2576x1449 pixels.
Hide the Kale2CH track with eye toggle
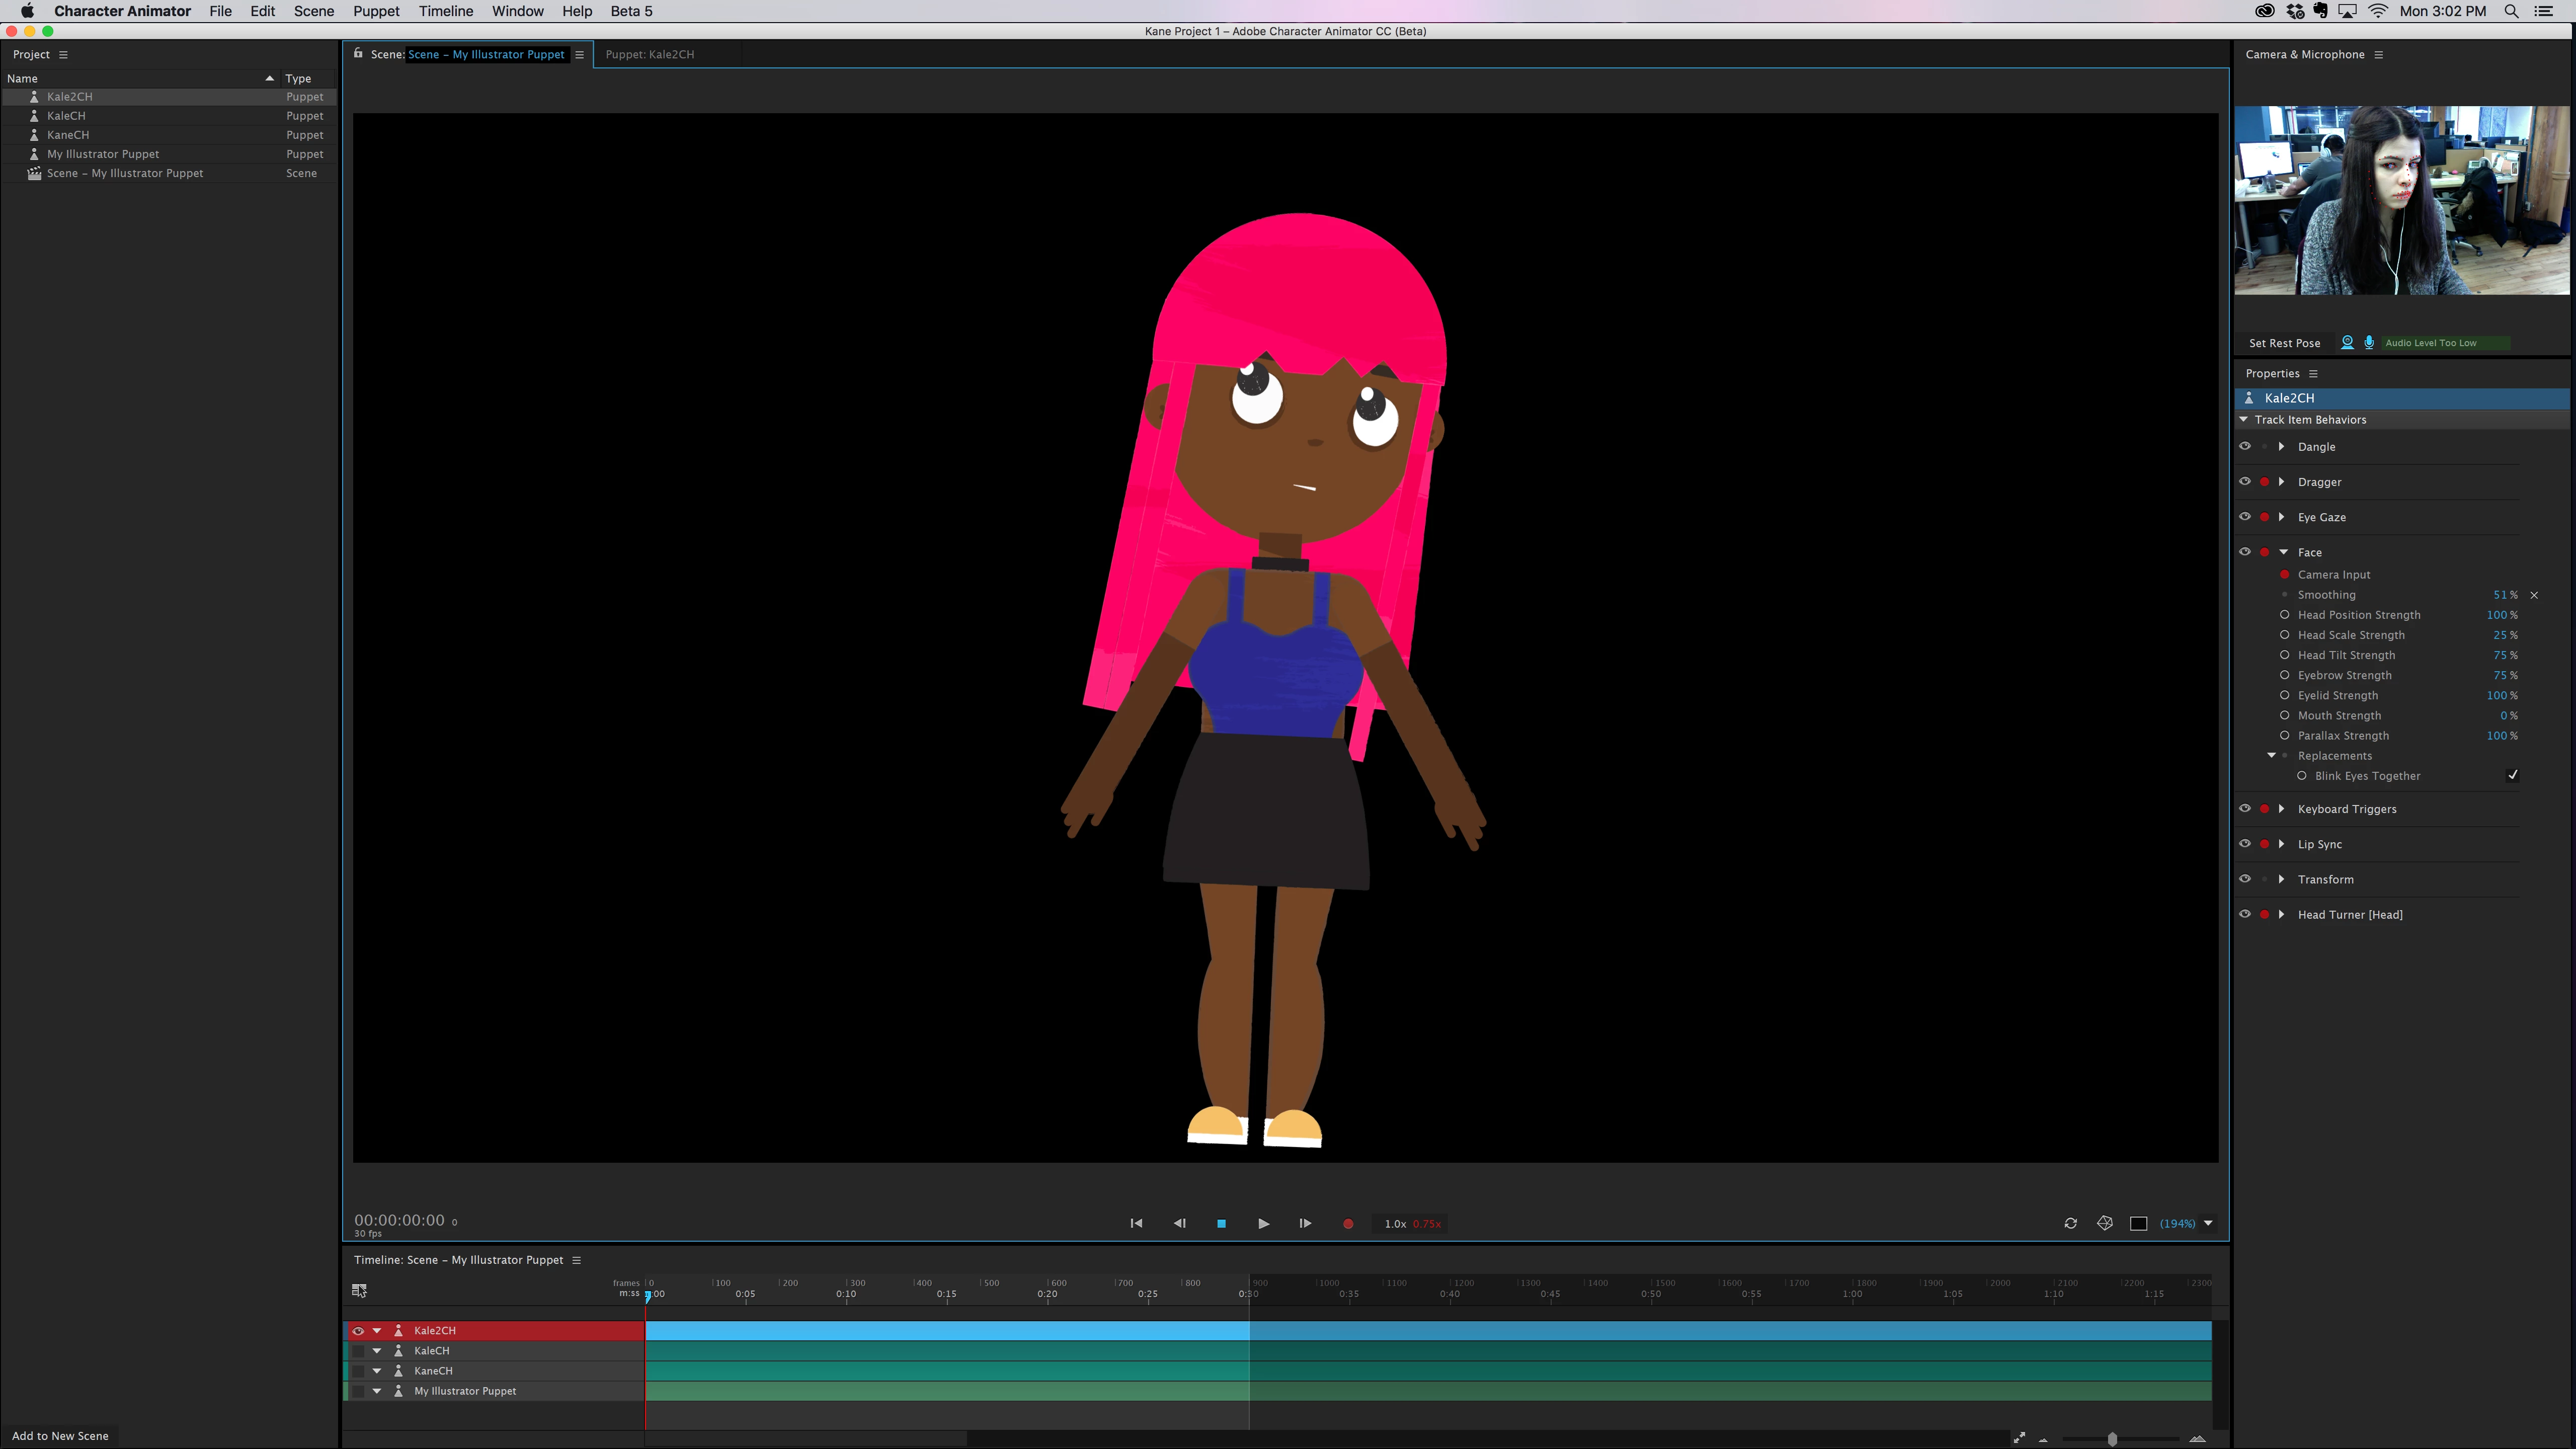(358, 1330)
